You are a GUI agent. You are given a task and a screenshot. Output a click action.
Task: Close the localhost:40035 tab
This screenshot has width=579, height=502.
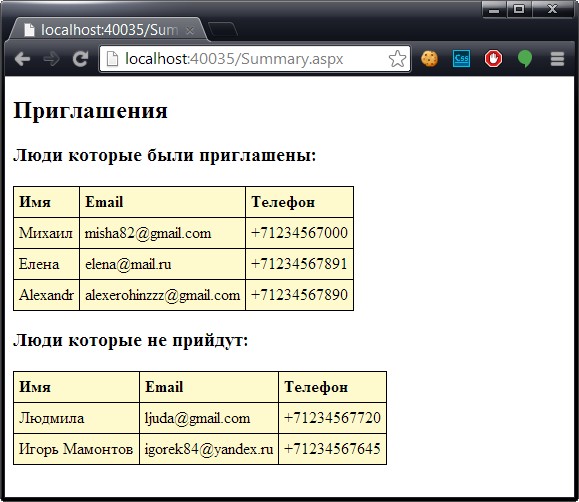tap(190, 31)
